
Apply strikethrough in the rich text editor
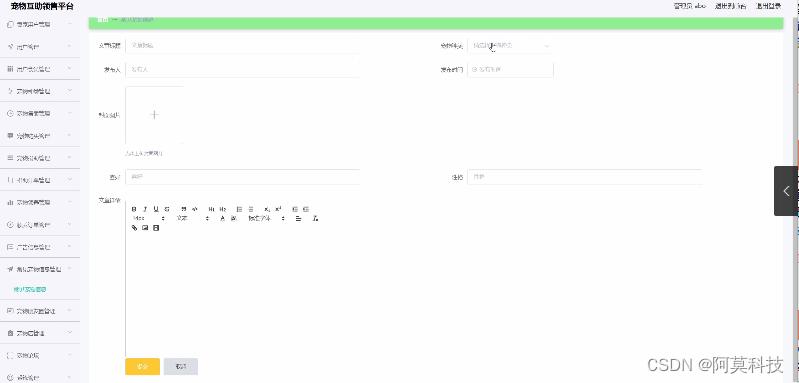[167, 209]
